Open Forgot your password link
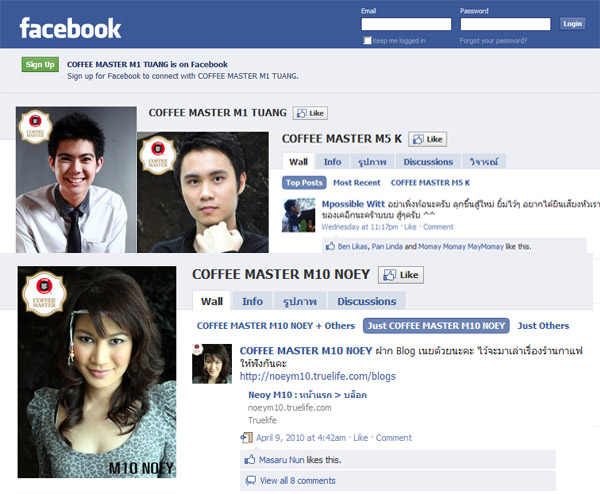600x494 pixels. click(x=493, y=41)
